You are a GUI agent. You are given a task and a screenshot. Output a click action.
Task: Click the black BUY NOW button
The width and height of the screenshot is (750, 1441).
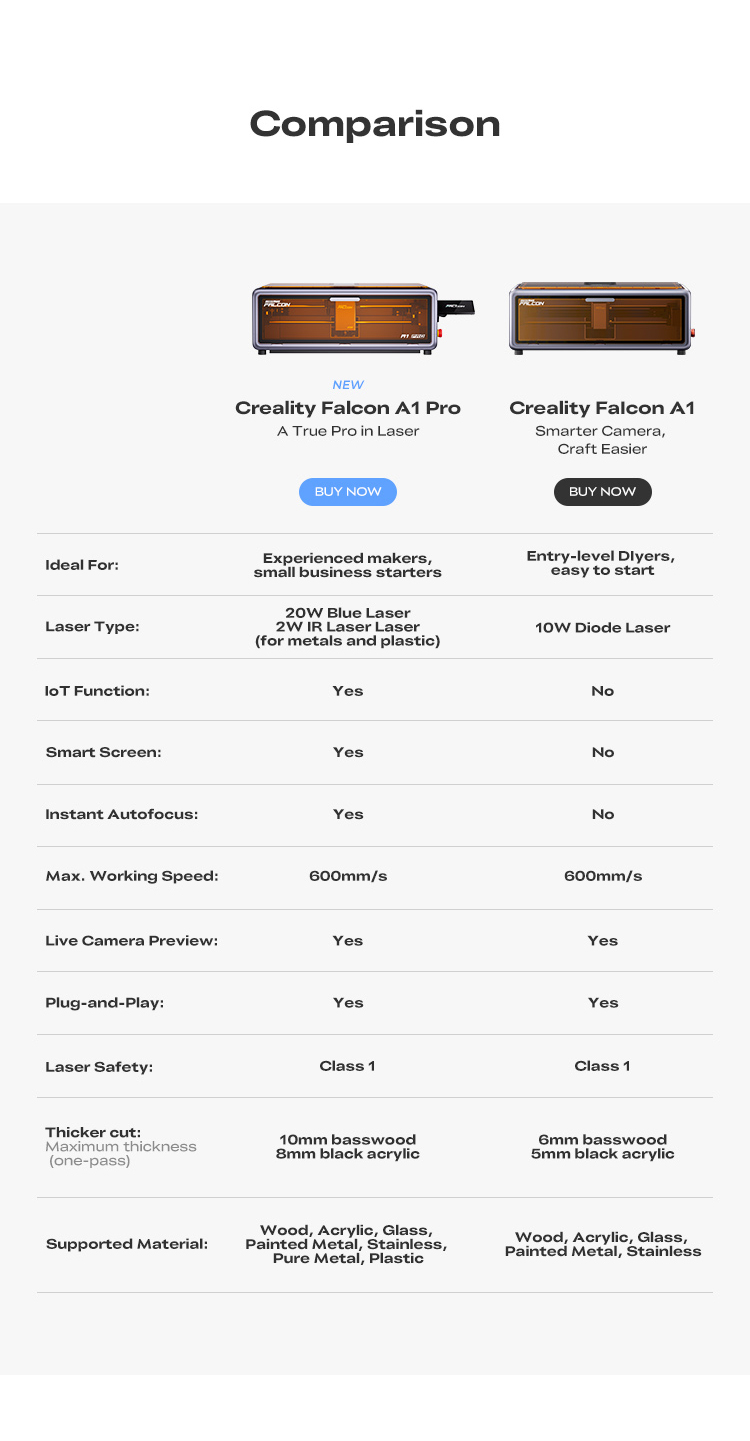click(602, 492)
